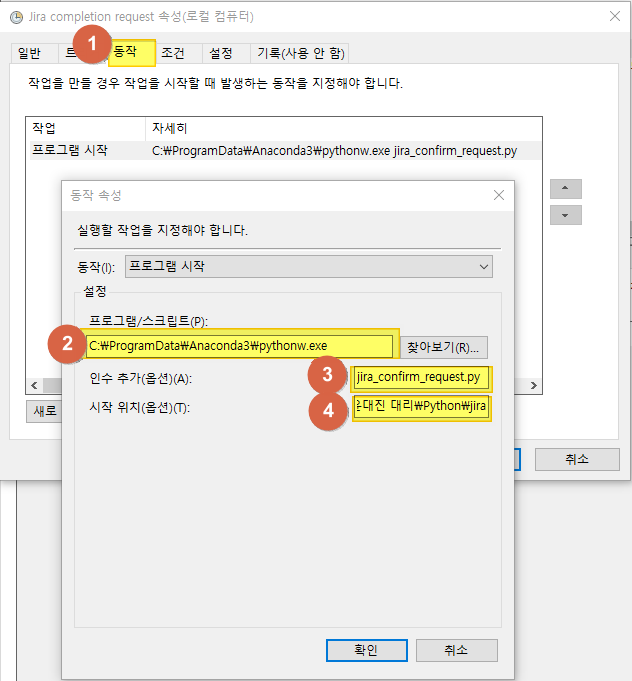Switch to the 설정 tab

click(226, 53)
